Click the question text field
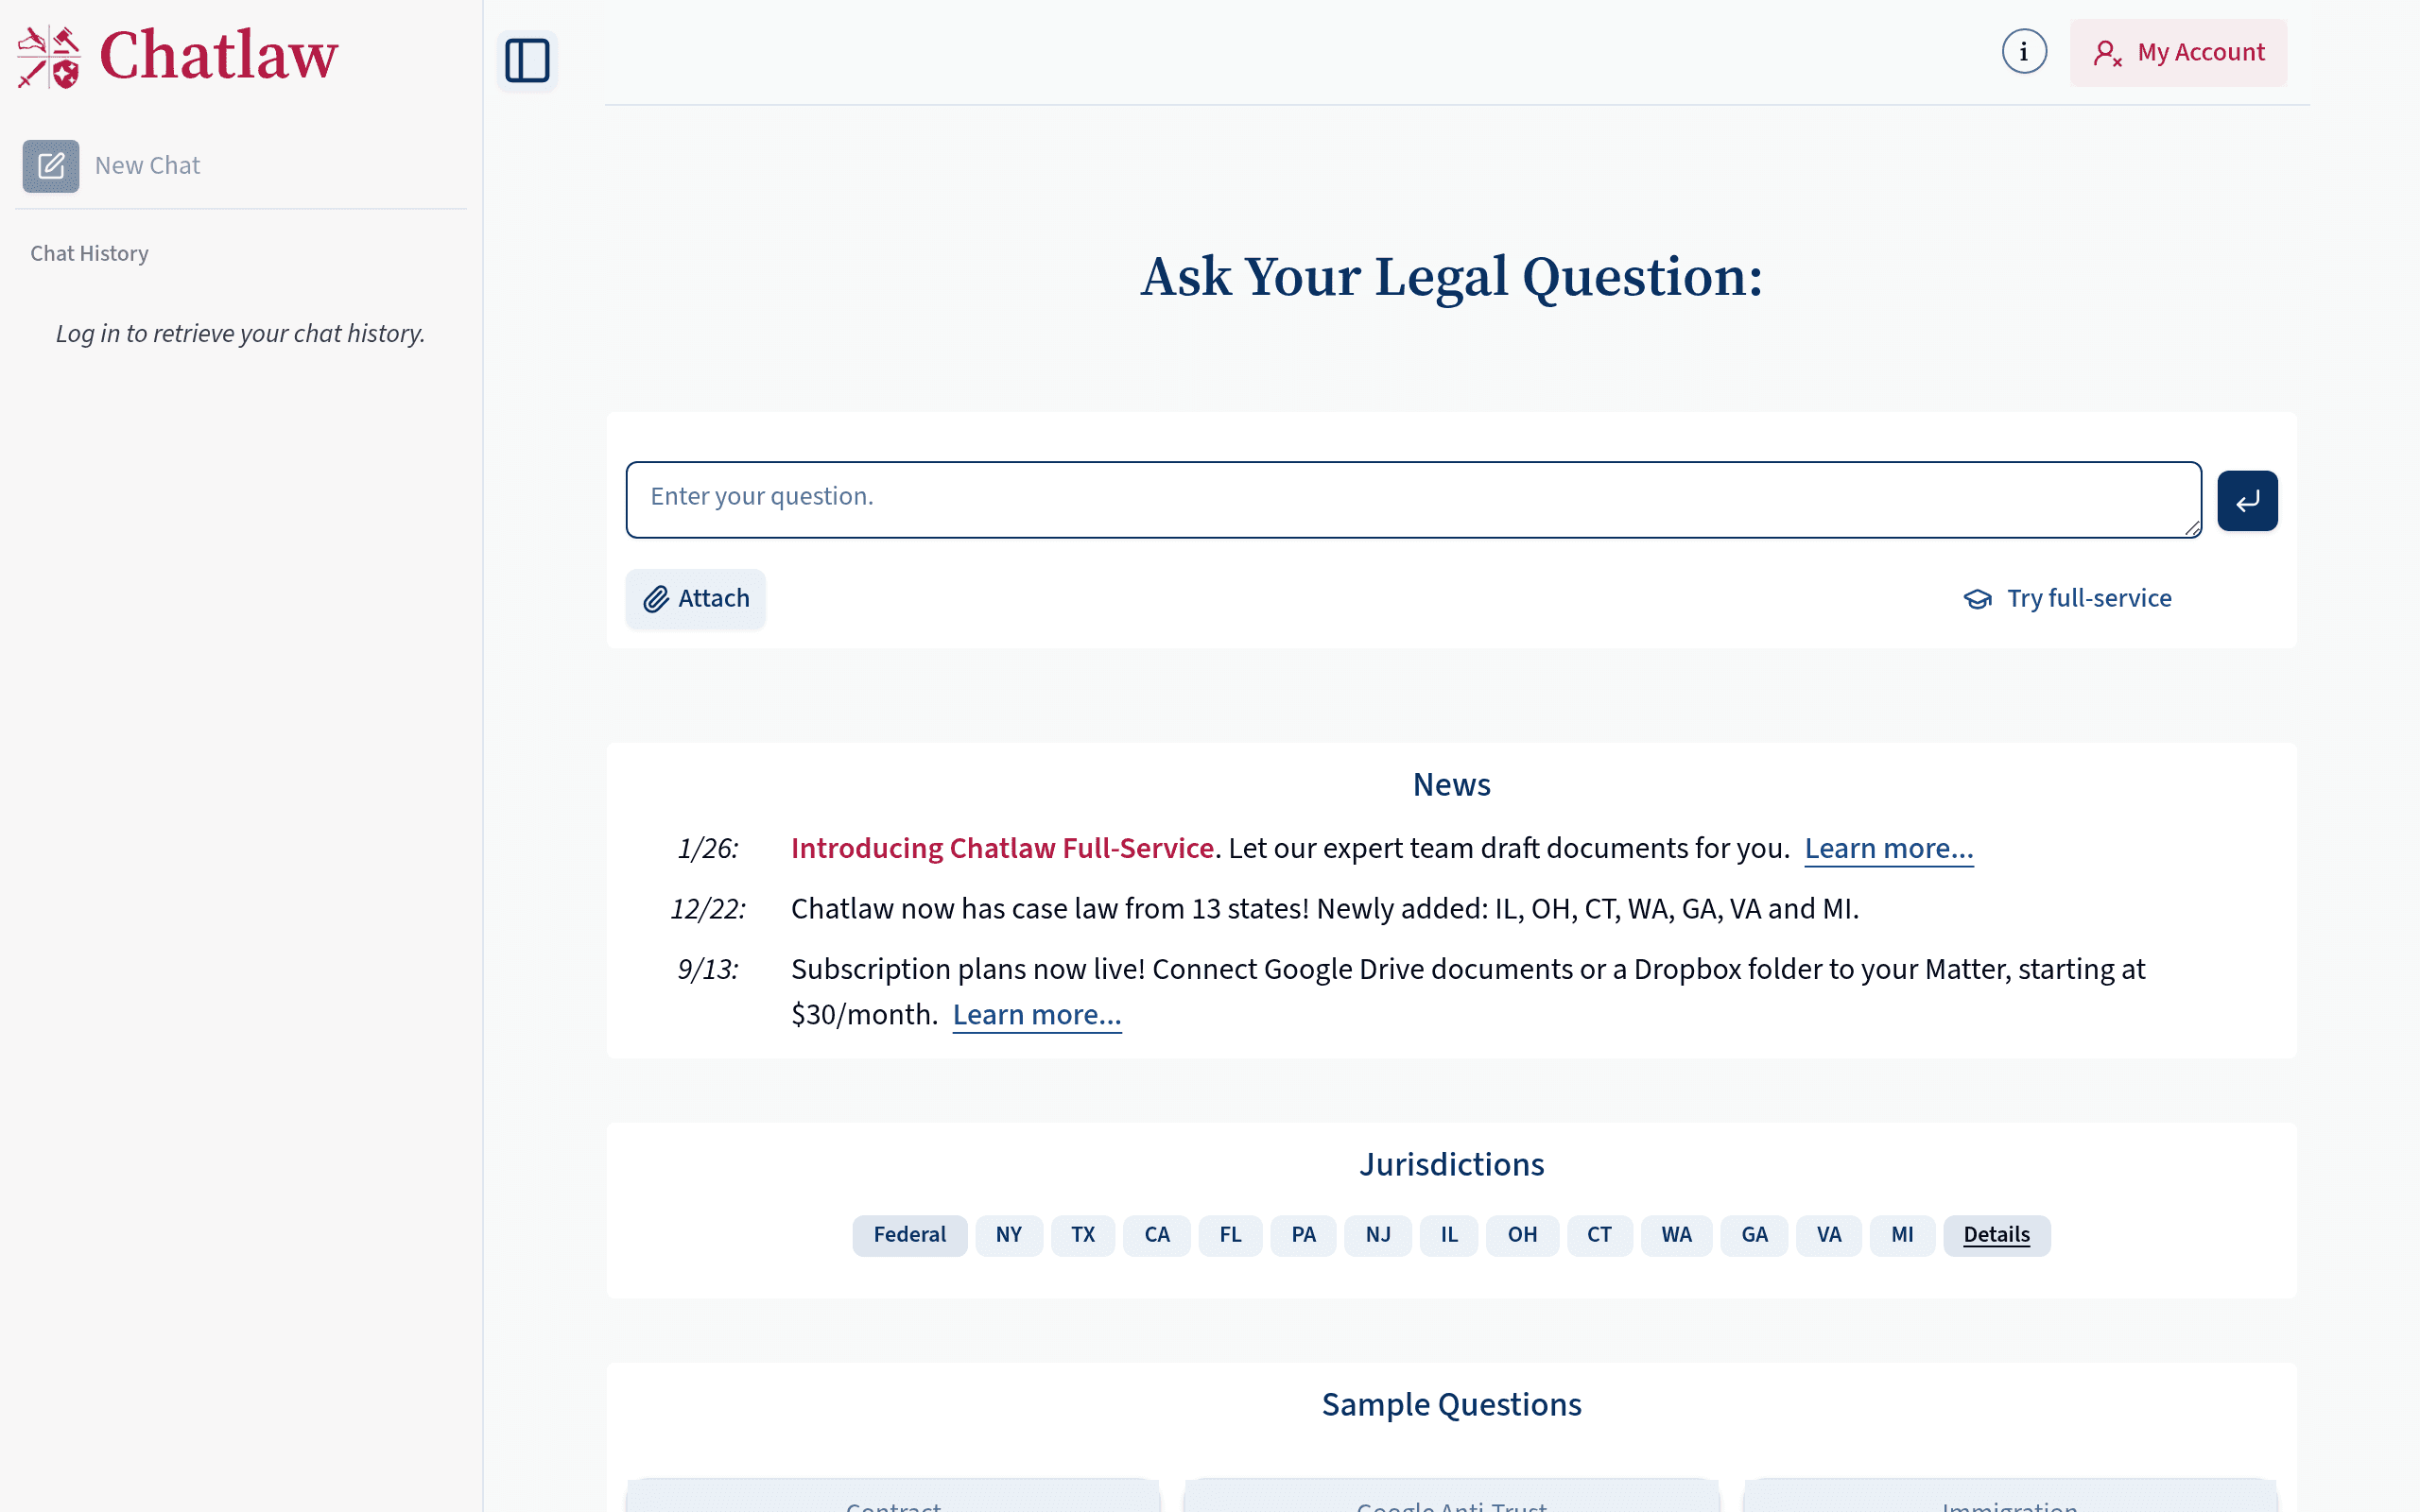 point(1413,500)
